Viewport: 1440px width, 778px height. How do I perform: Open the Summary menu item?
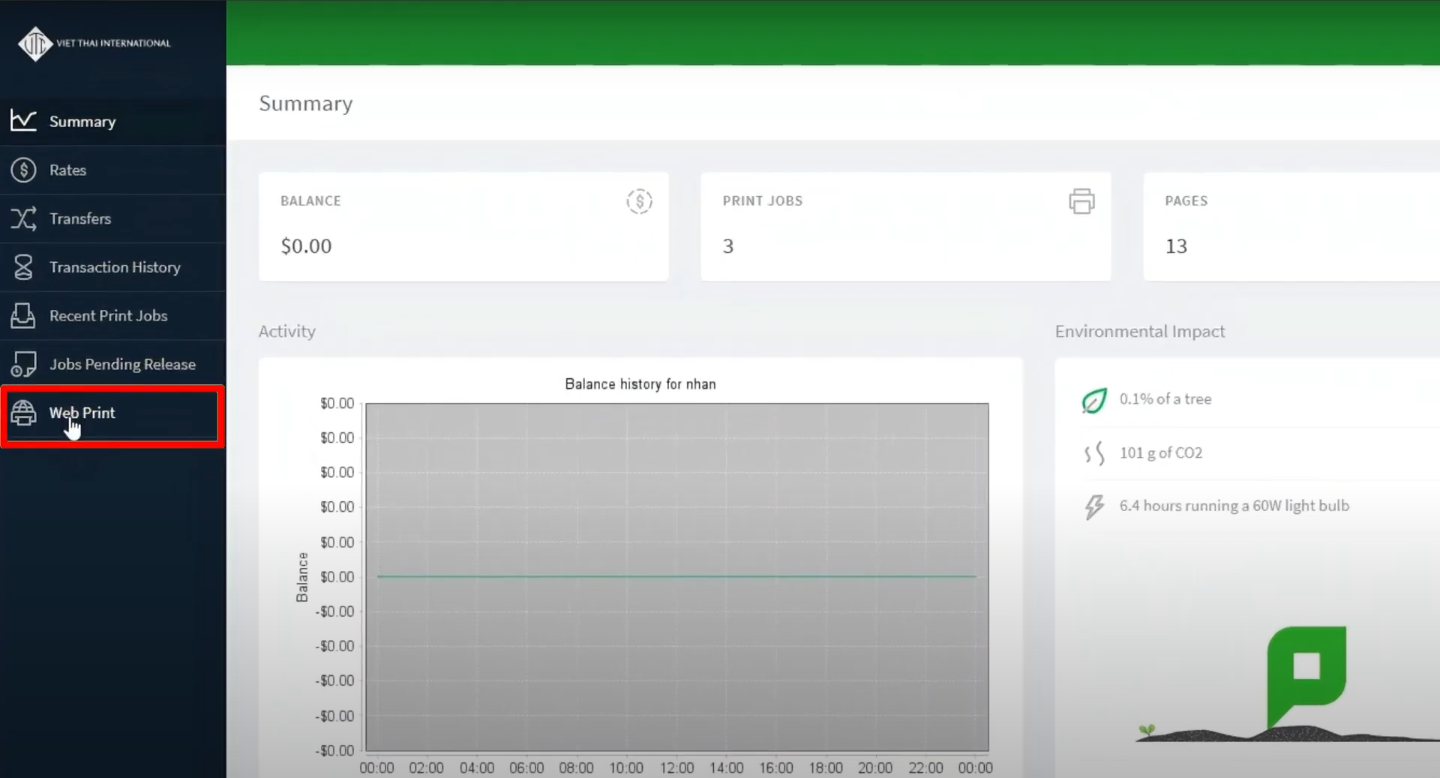83,122
